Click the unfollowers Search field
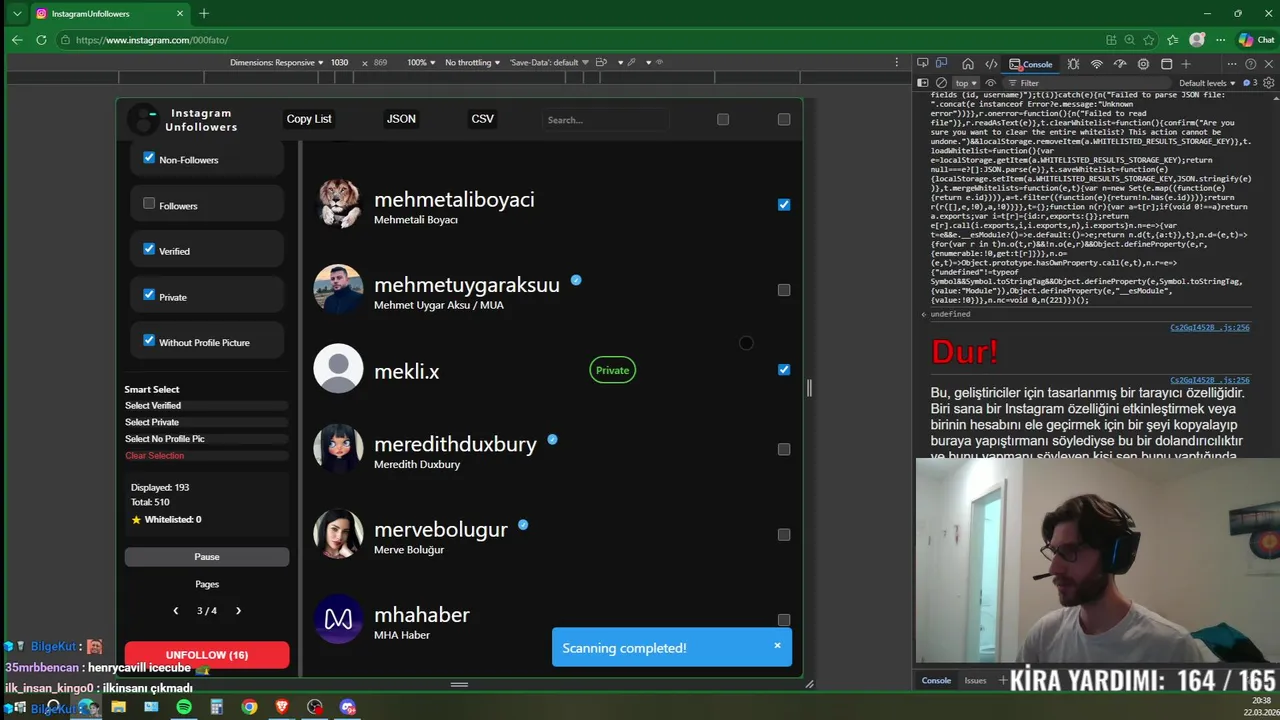Screen dimensions: 1280x720 point(605,120)
